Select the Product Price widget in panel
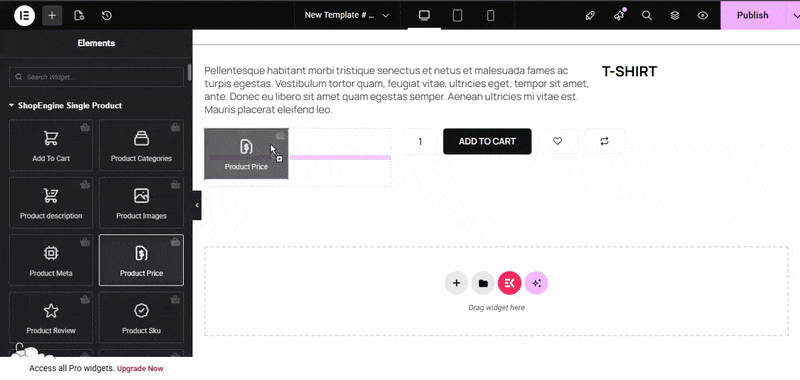800x380 pixels. pos(141,260)
